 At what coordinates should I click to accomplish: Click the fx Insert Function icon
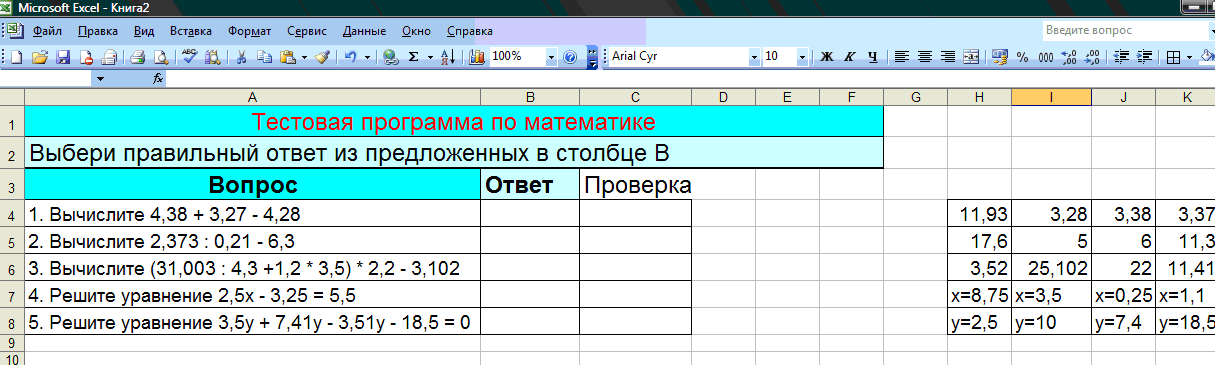coord(158,77)
